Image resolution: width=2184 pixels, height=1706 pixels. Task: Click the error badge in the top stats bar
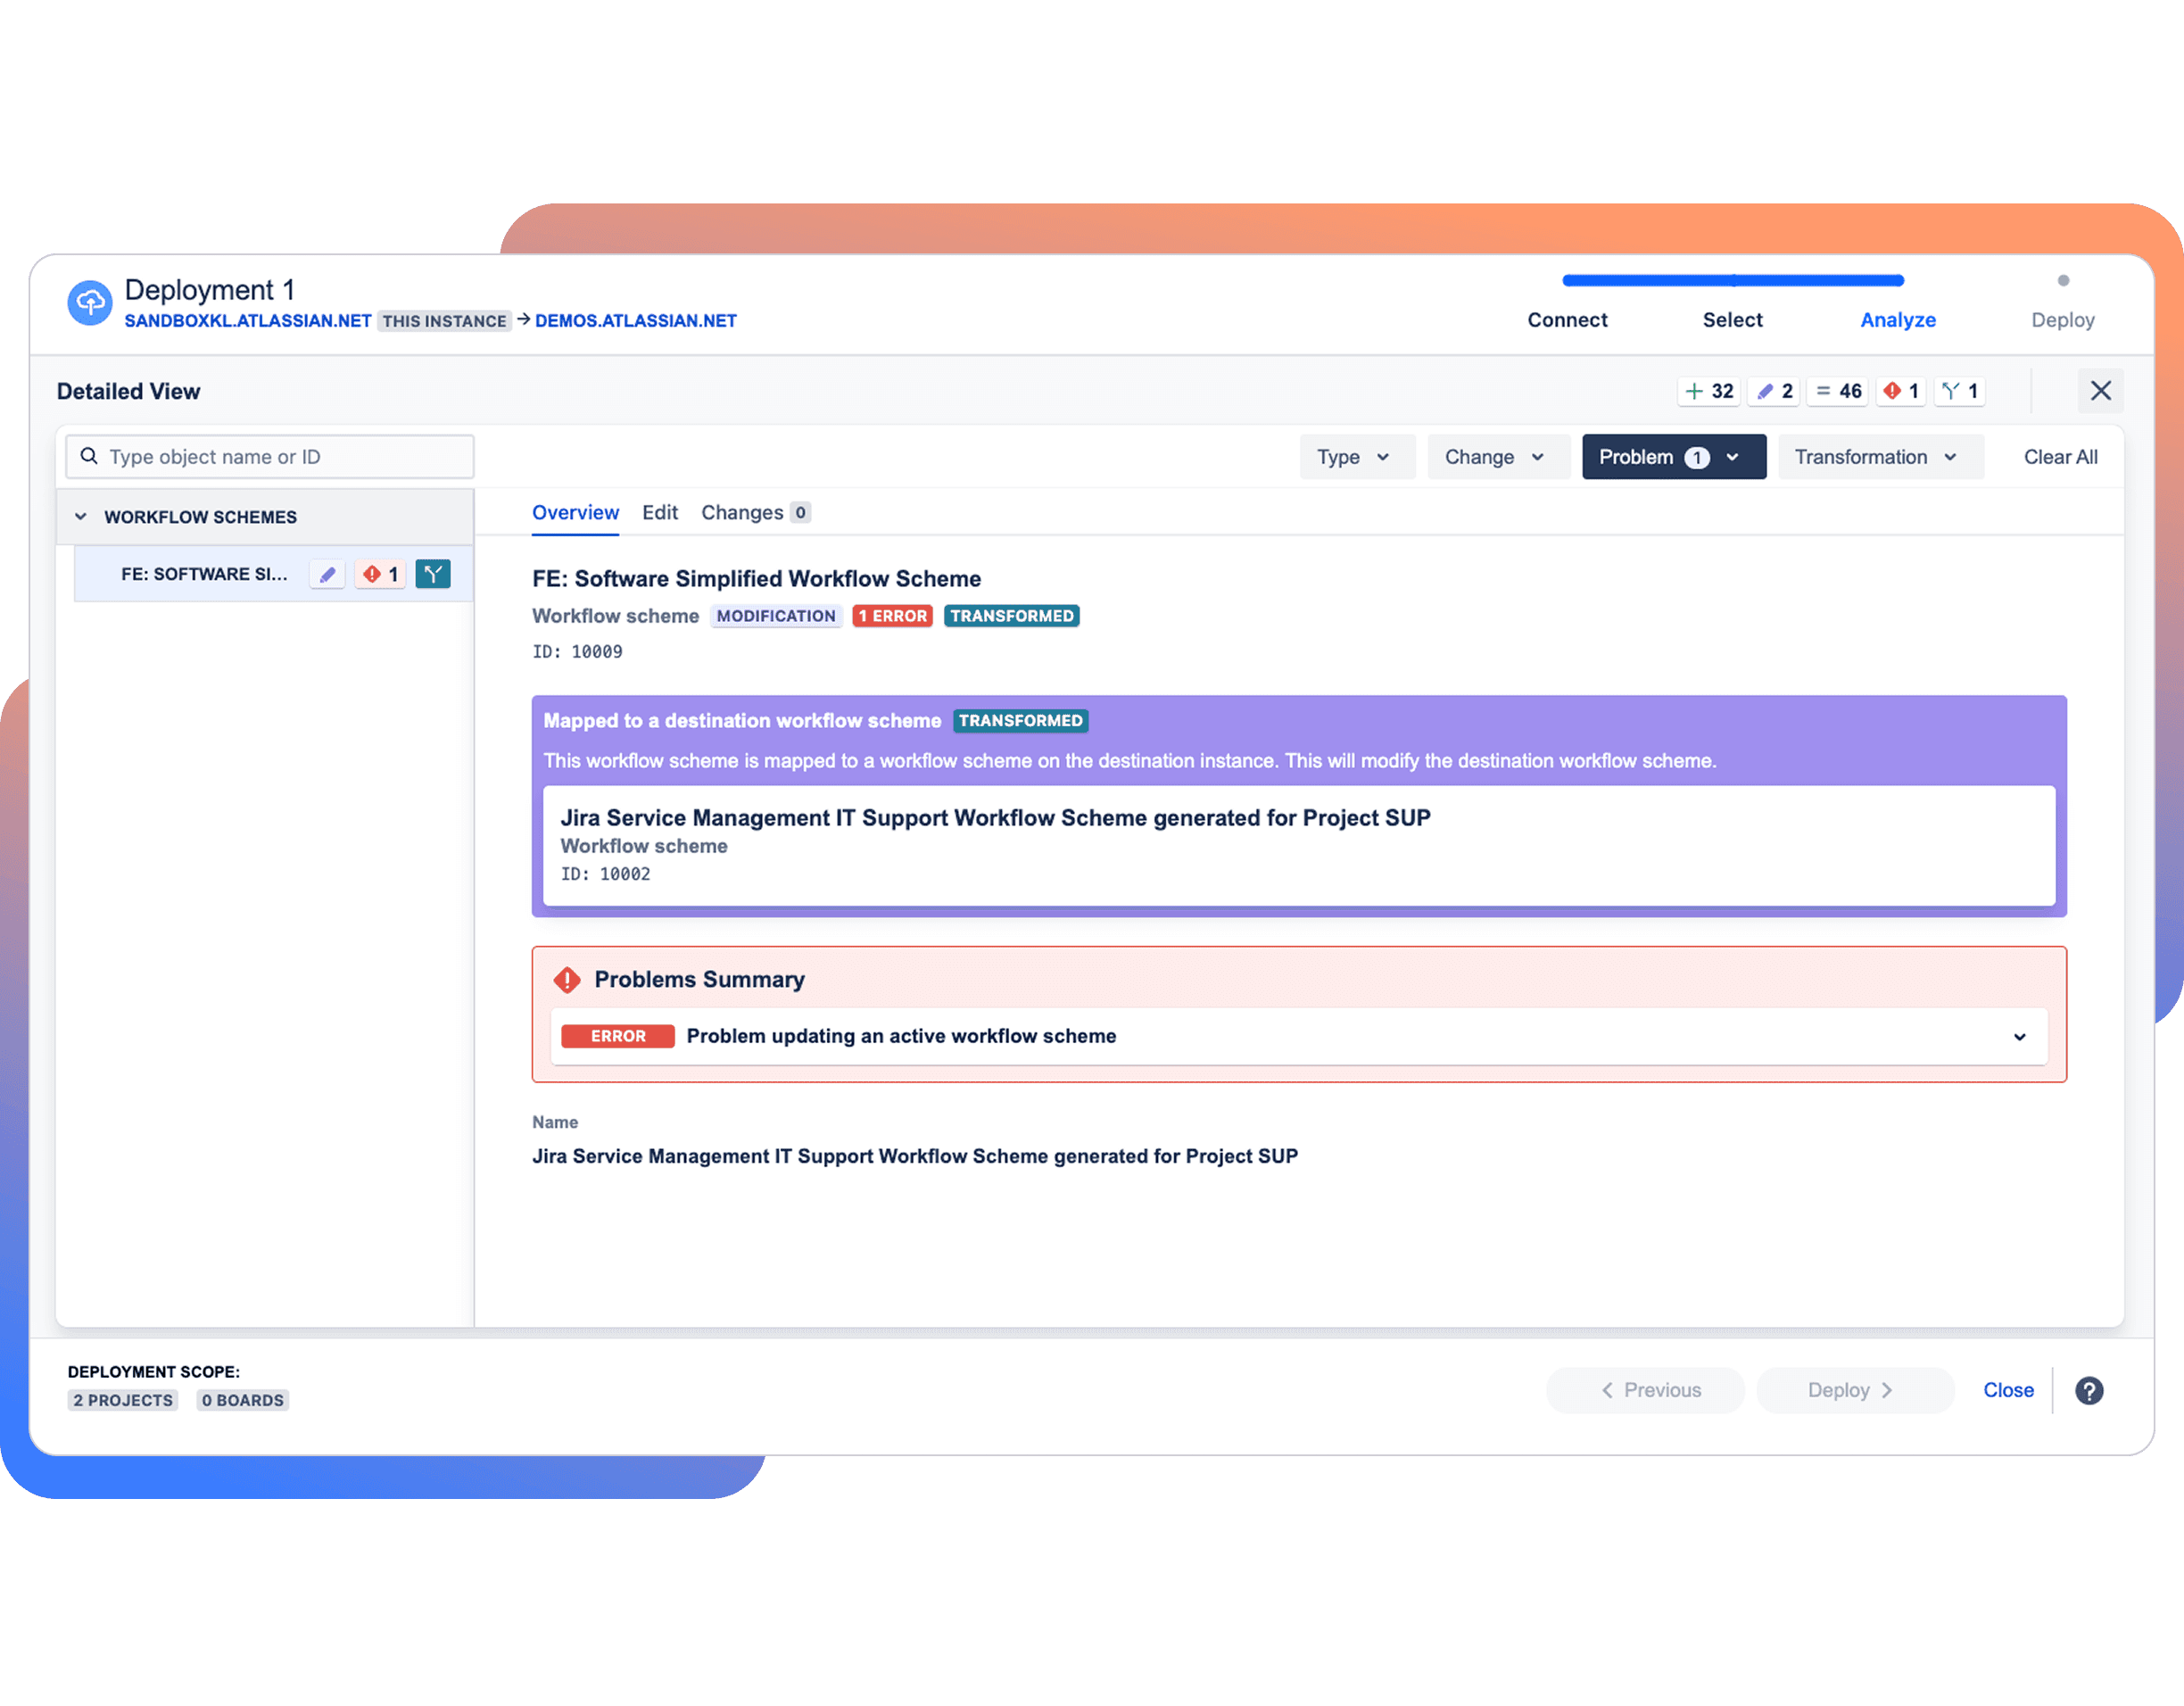(1900, 391)
